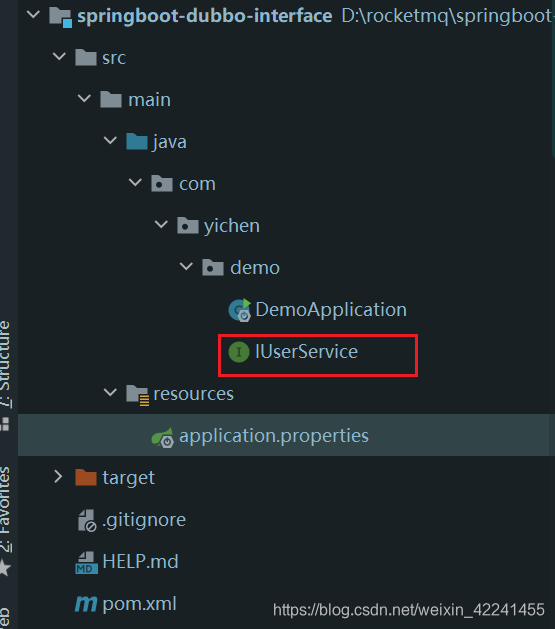This screenshot has height=629, width=555.
Task: Click the com package icon
Action: click(x=162, y=183)
